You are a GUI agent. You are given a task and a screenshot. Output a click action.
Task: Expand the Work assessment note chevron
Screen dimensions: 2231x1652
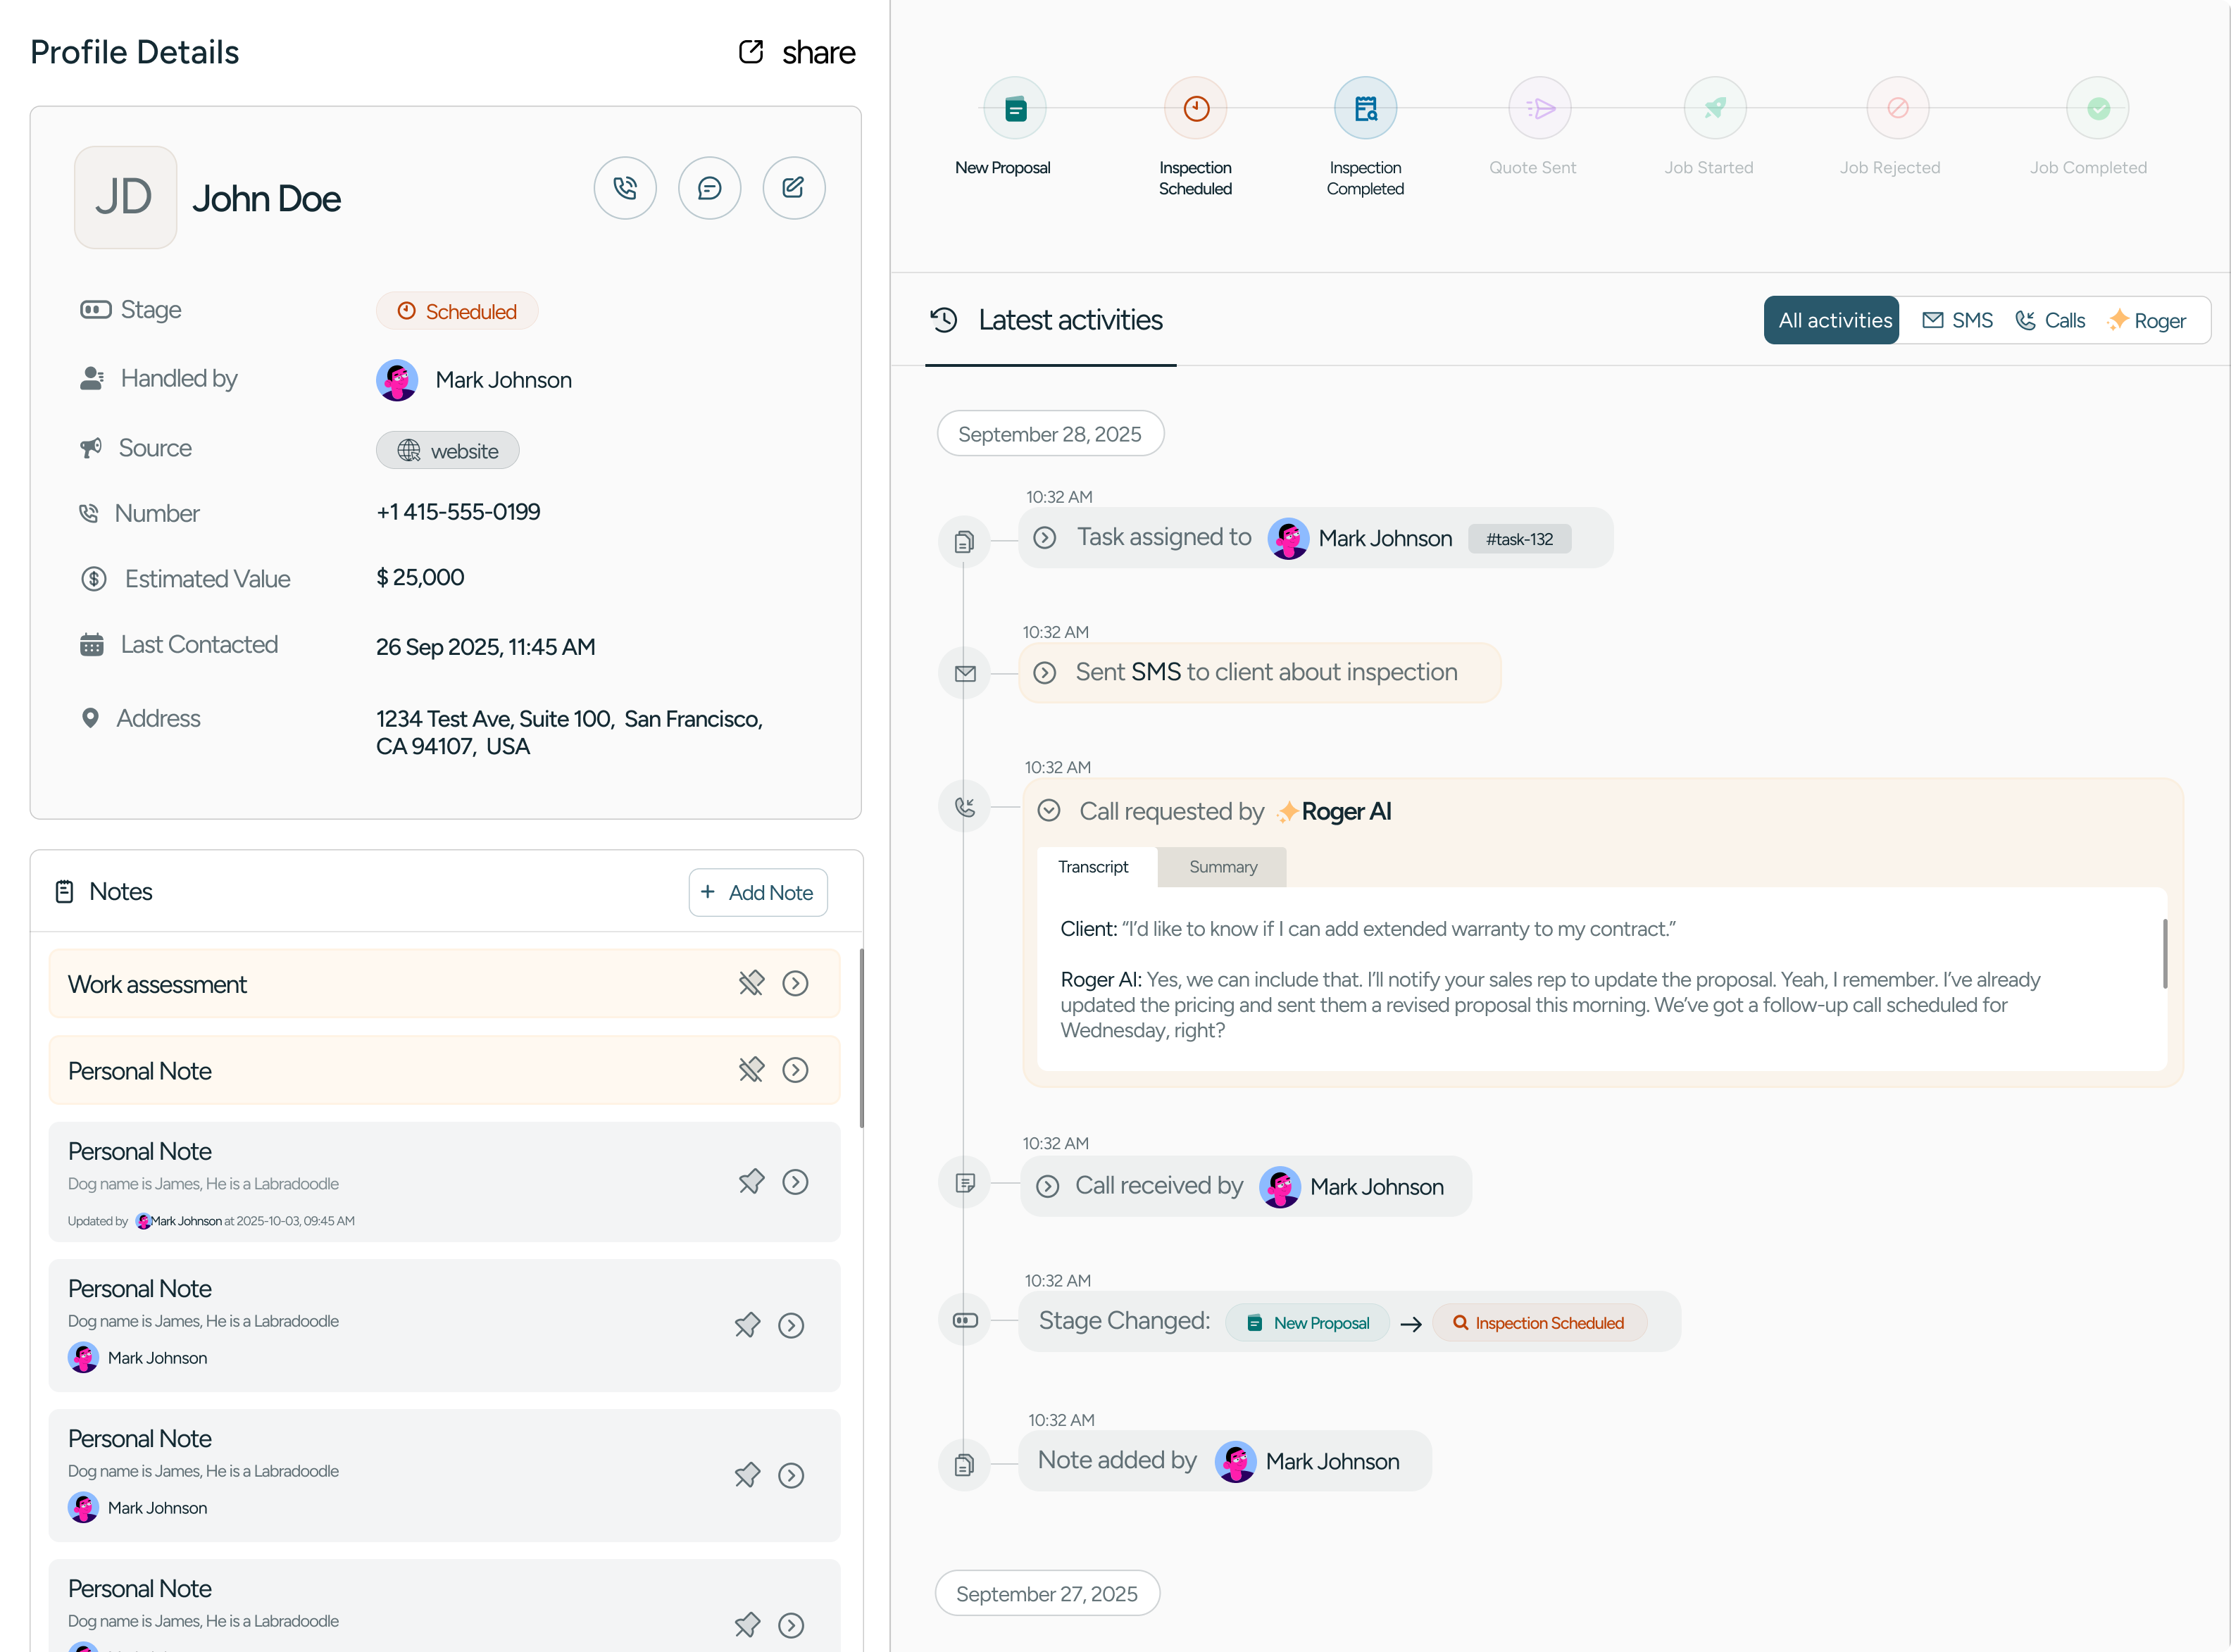[x=795, y=983]
